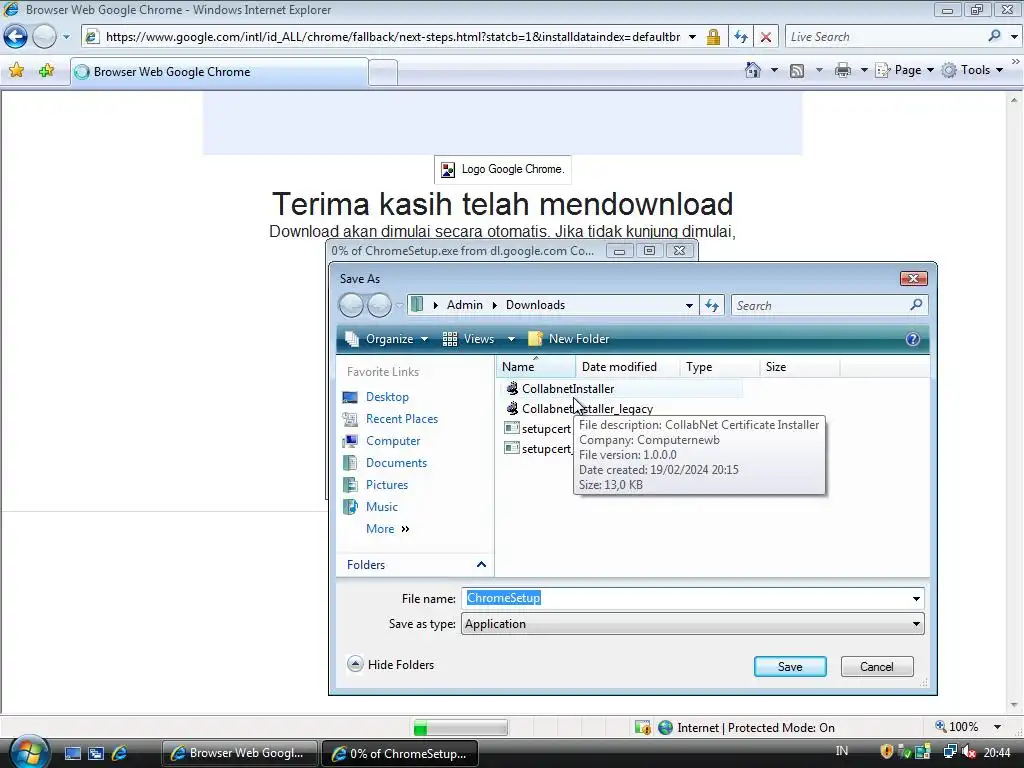Open Favorites Center star icon
This screenshot has height=768, width=1024.
16,71
